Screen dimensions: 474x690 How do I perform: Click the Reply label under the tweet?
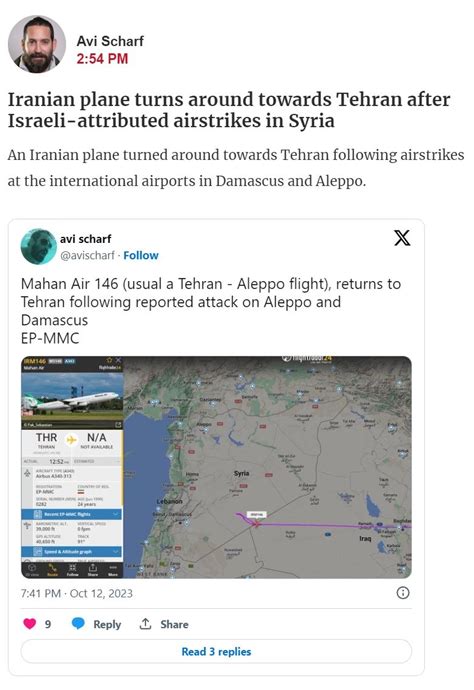107,624
